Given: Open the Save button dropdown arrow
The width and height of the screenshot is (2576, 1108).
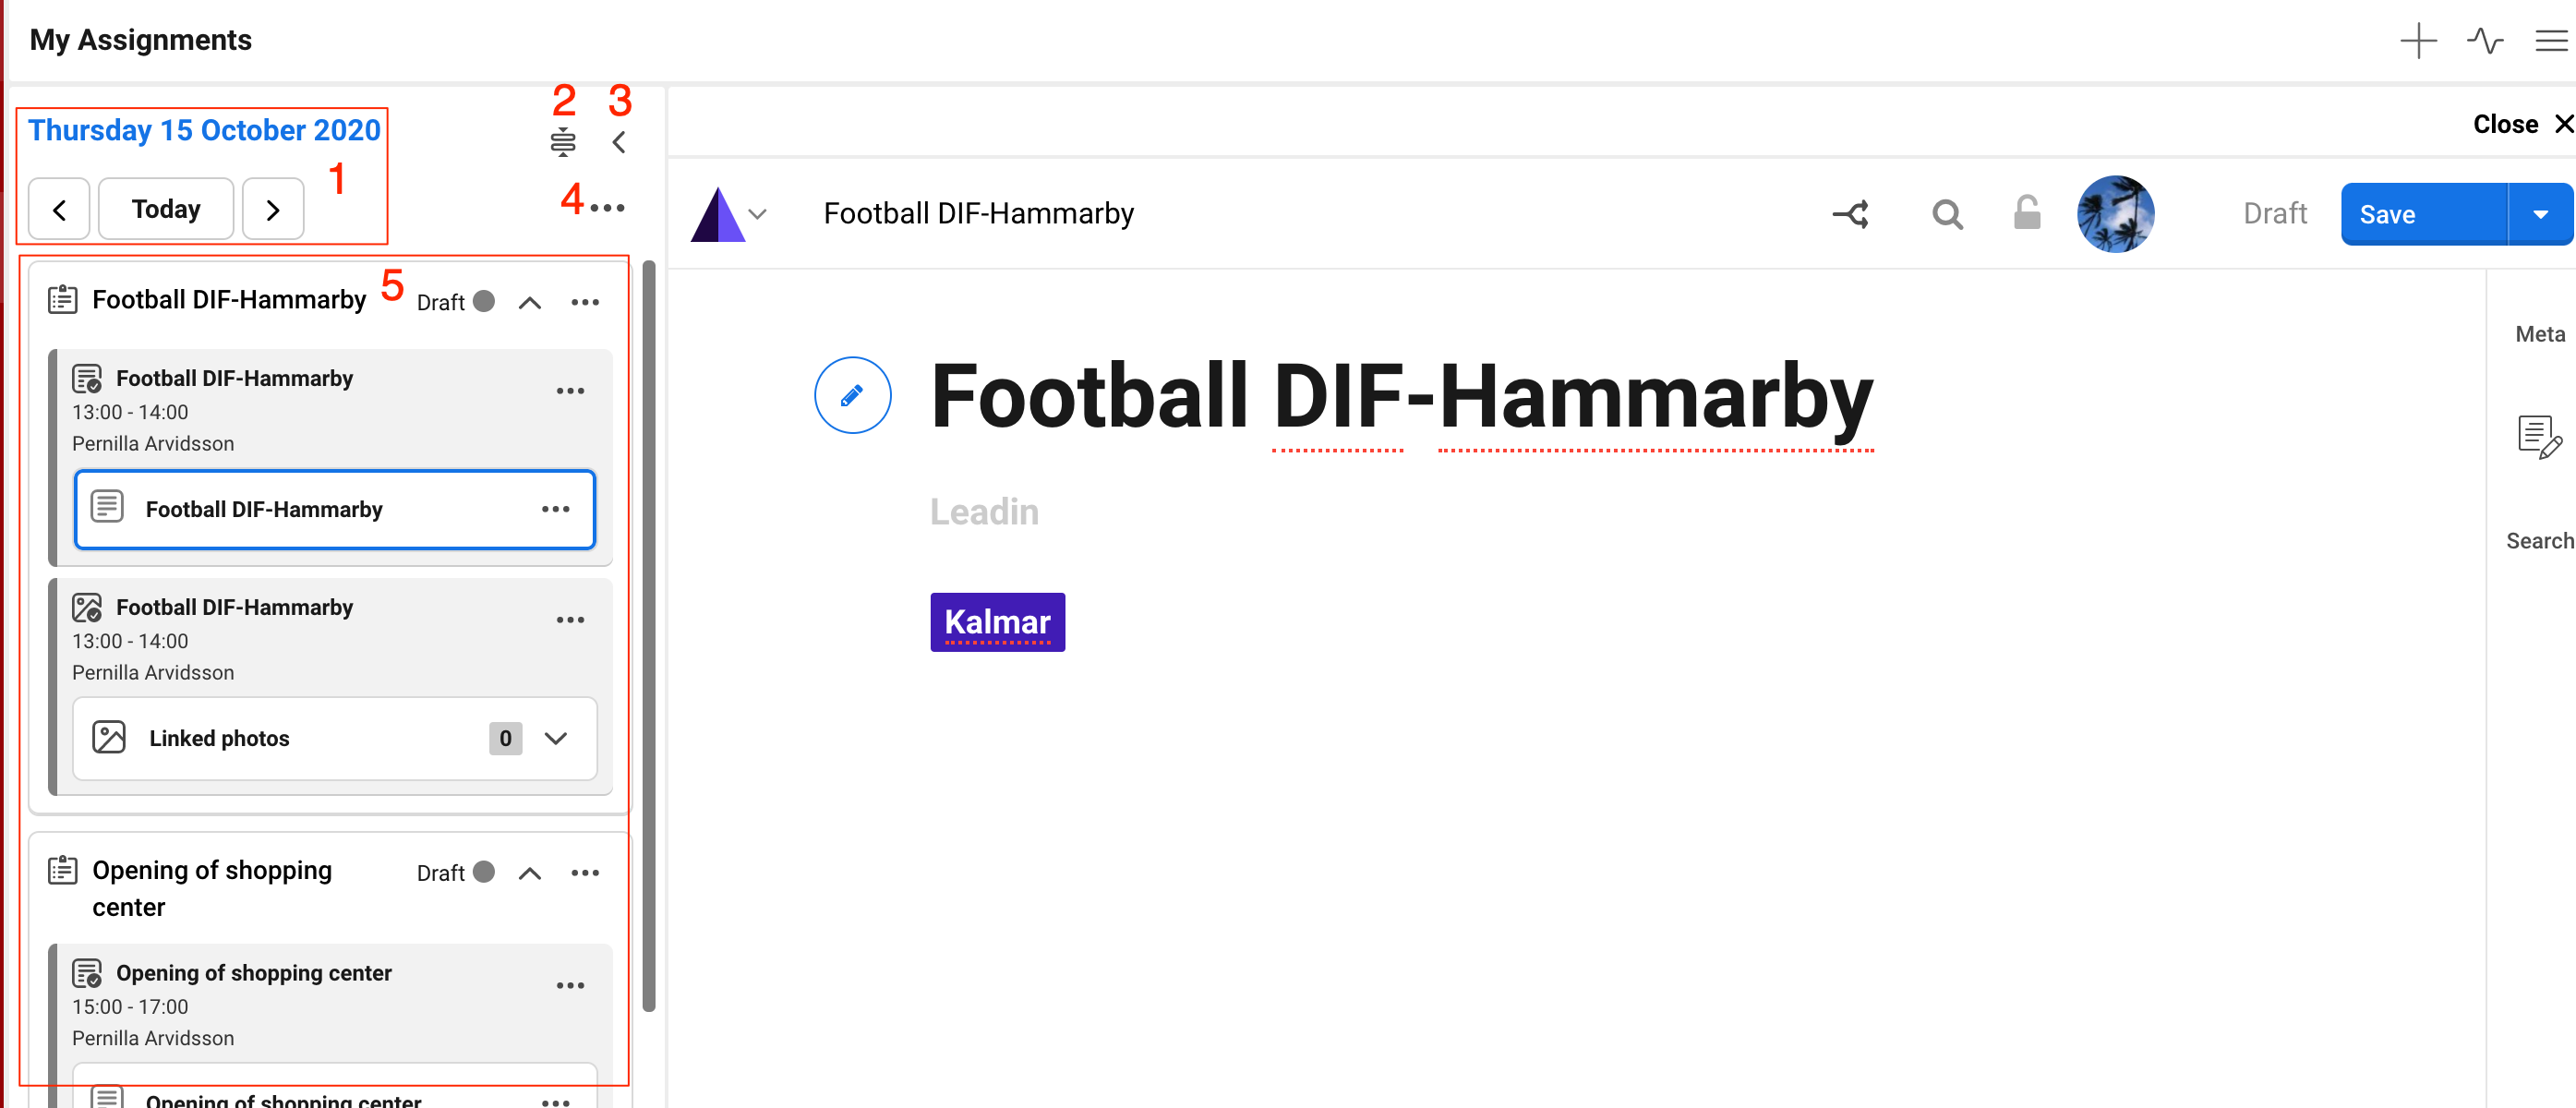Looking at the screenshot, I should tap(2539, 214).
